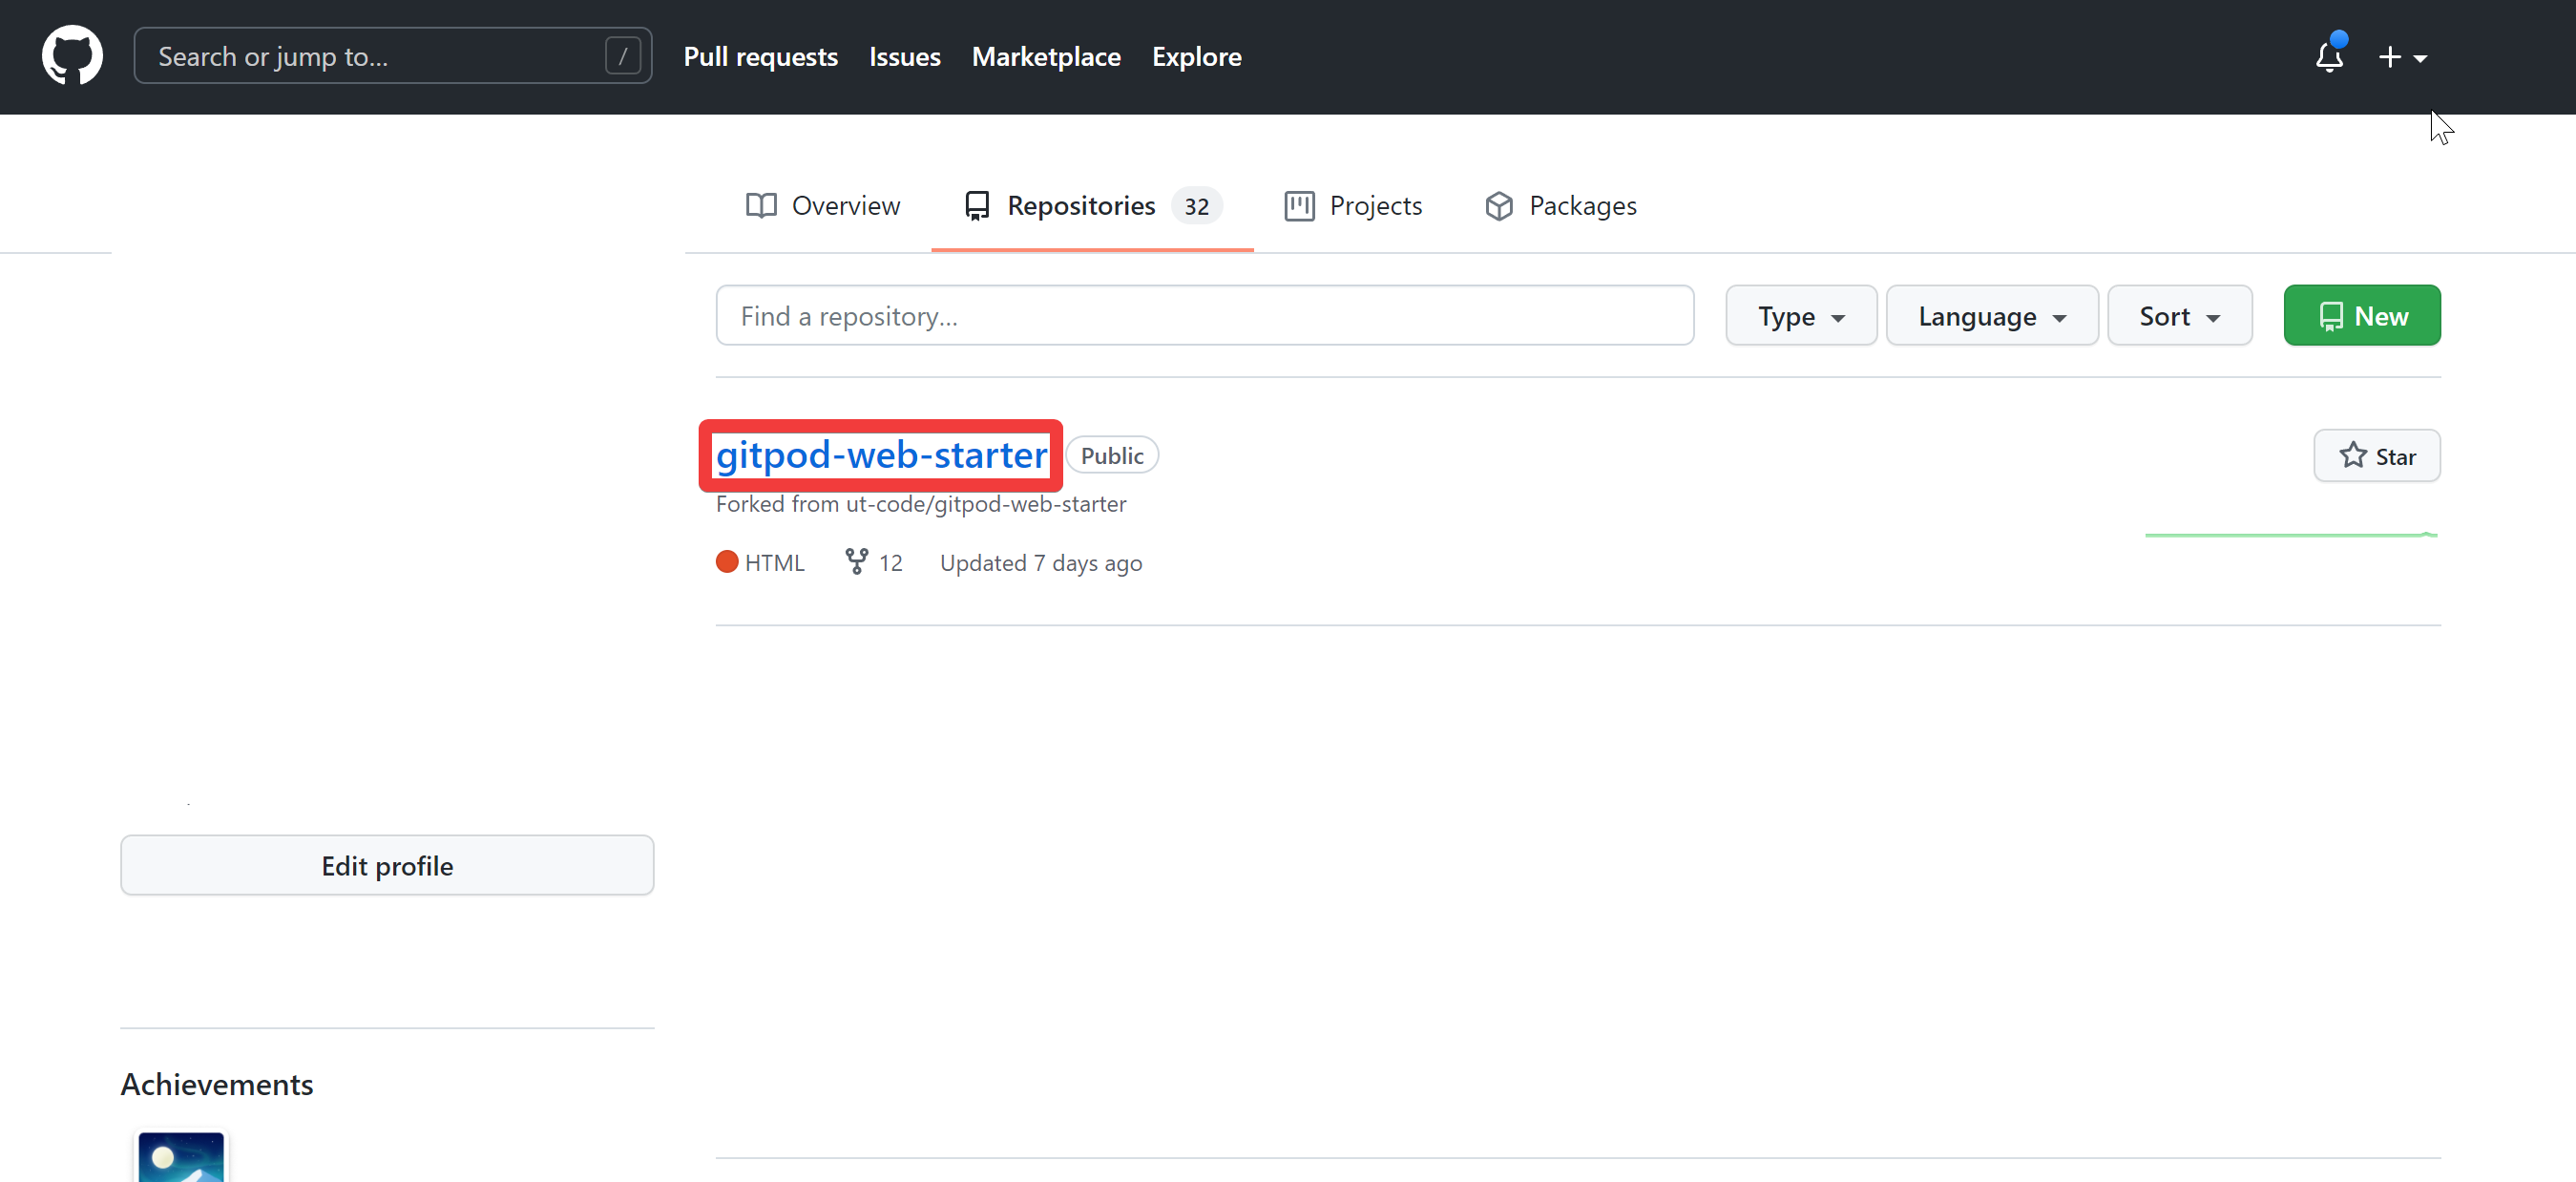The image size is (2576, 1182).
Task: Click the Public visibility badge
Action: coord(1112,455)
